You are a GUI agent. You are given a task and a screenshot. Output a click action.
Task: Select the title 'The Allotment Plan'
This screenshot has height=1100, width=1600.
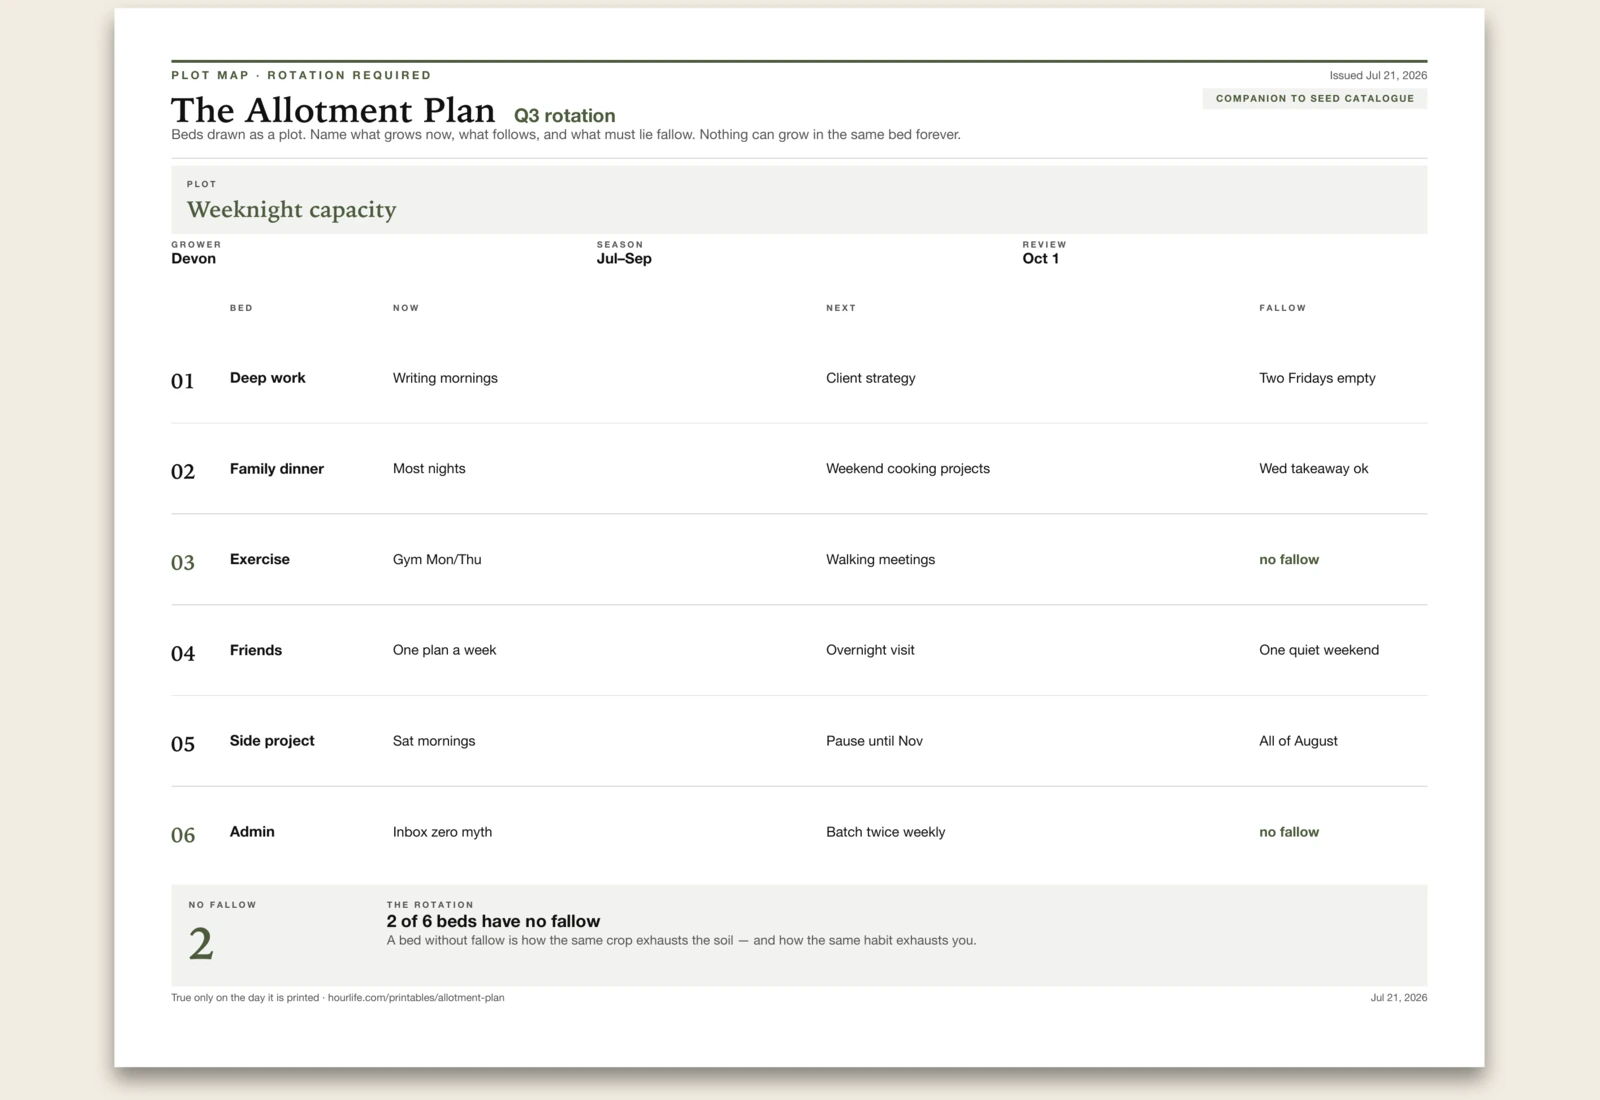333,110
